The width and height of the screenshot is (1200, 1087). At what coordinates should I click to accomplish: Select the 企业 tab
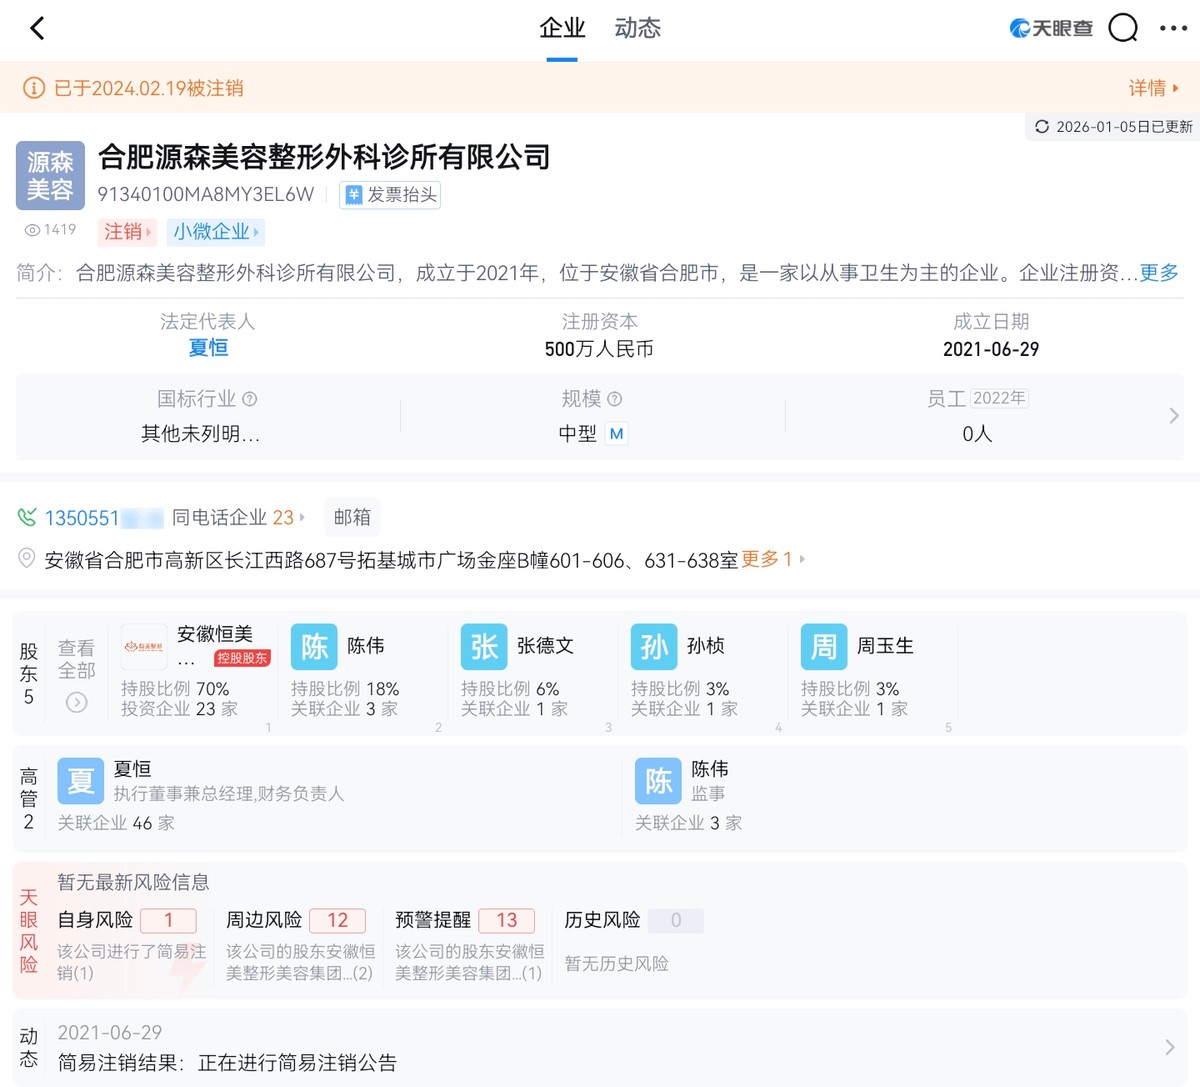[562, 28]
